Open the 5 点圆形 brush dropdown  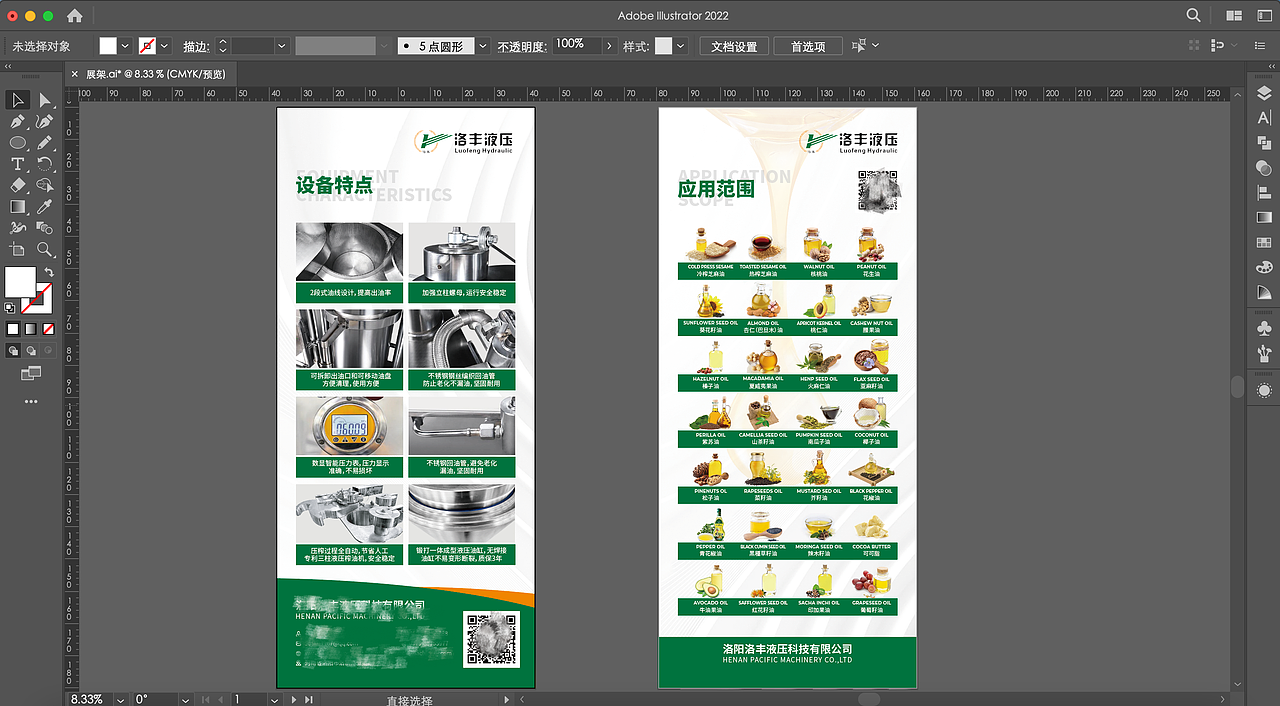tap(483, 46)
